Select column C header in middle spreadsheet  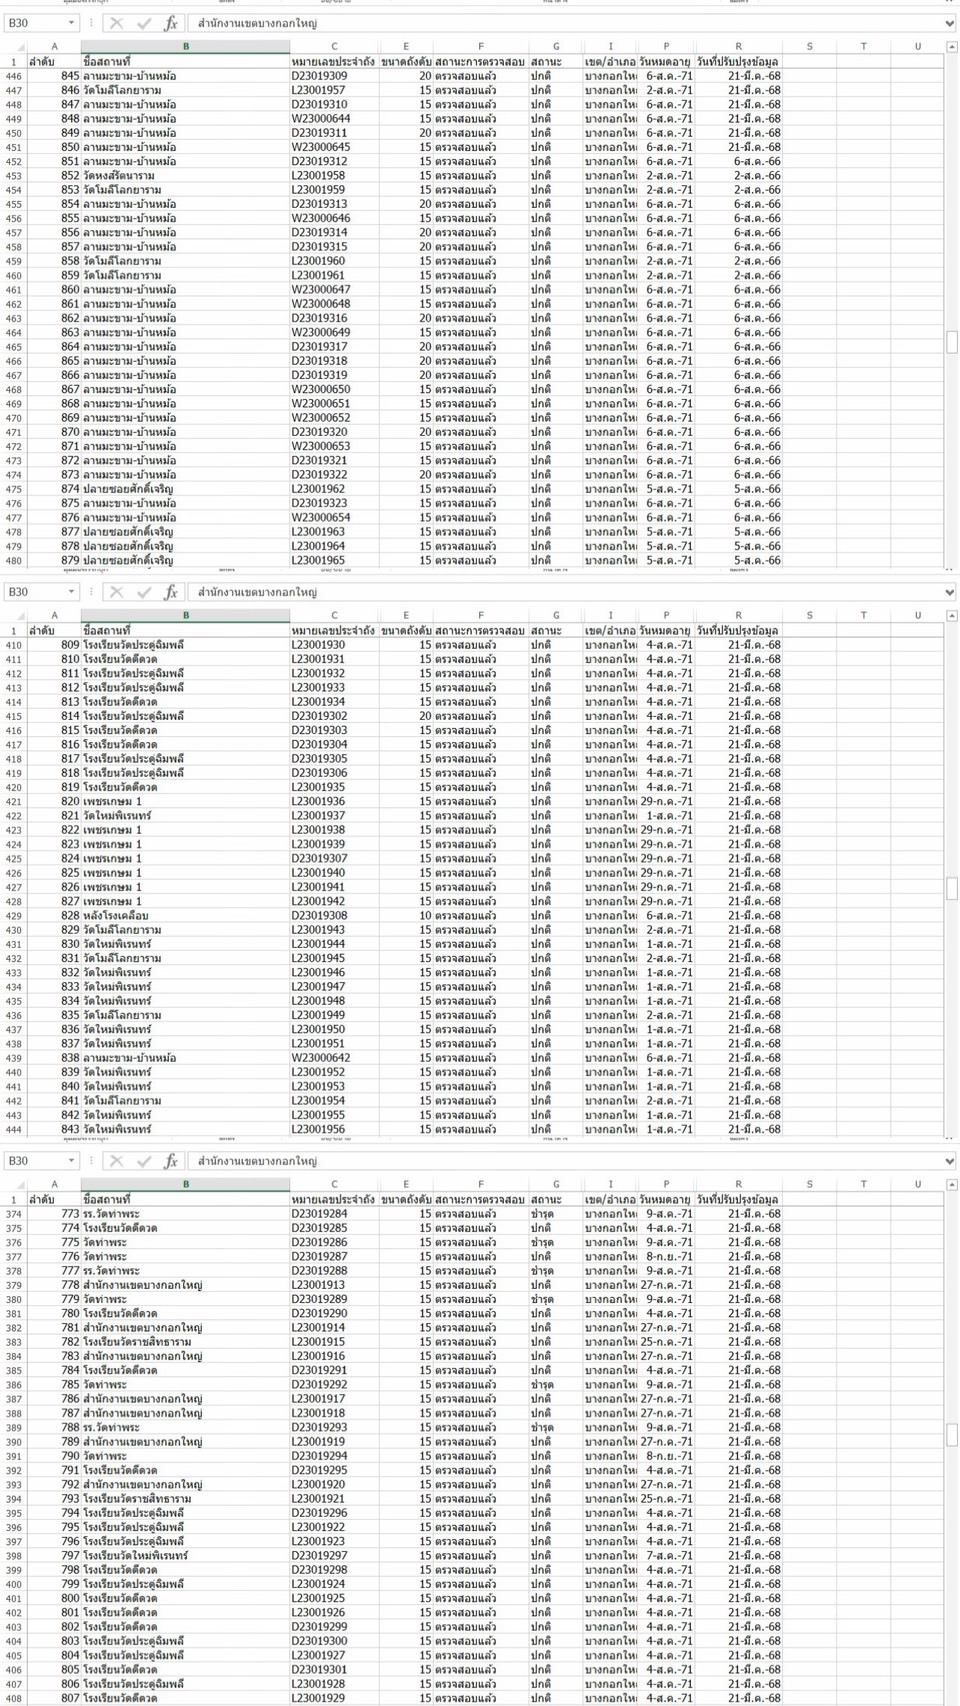pos(334,615)
